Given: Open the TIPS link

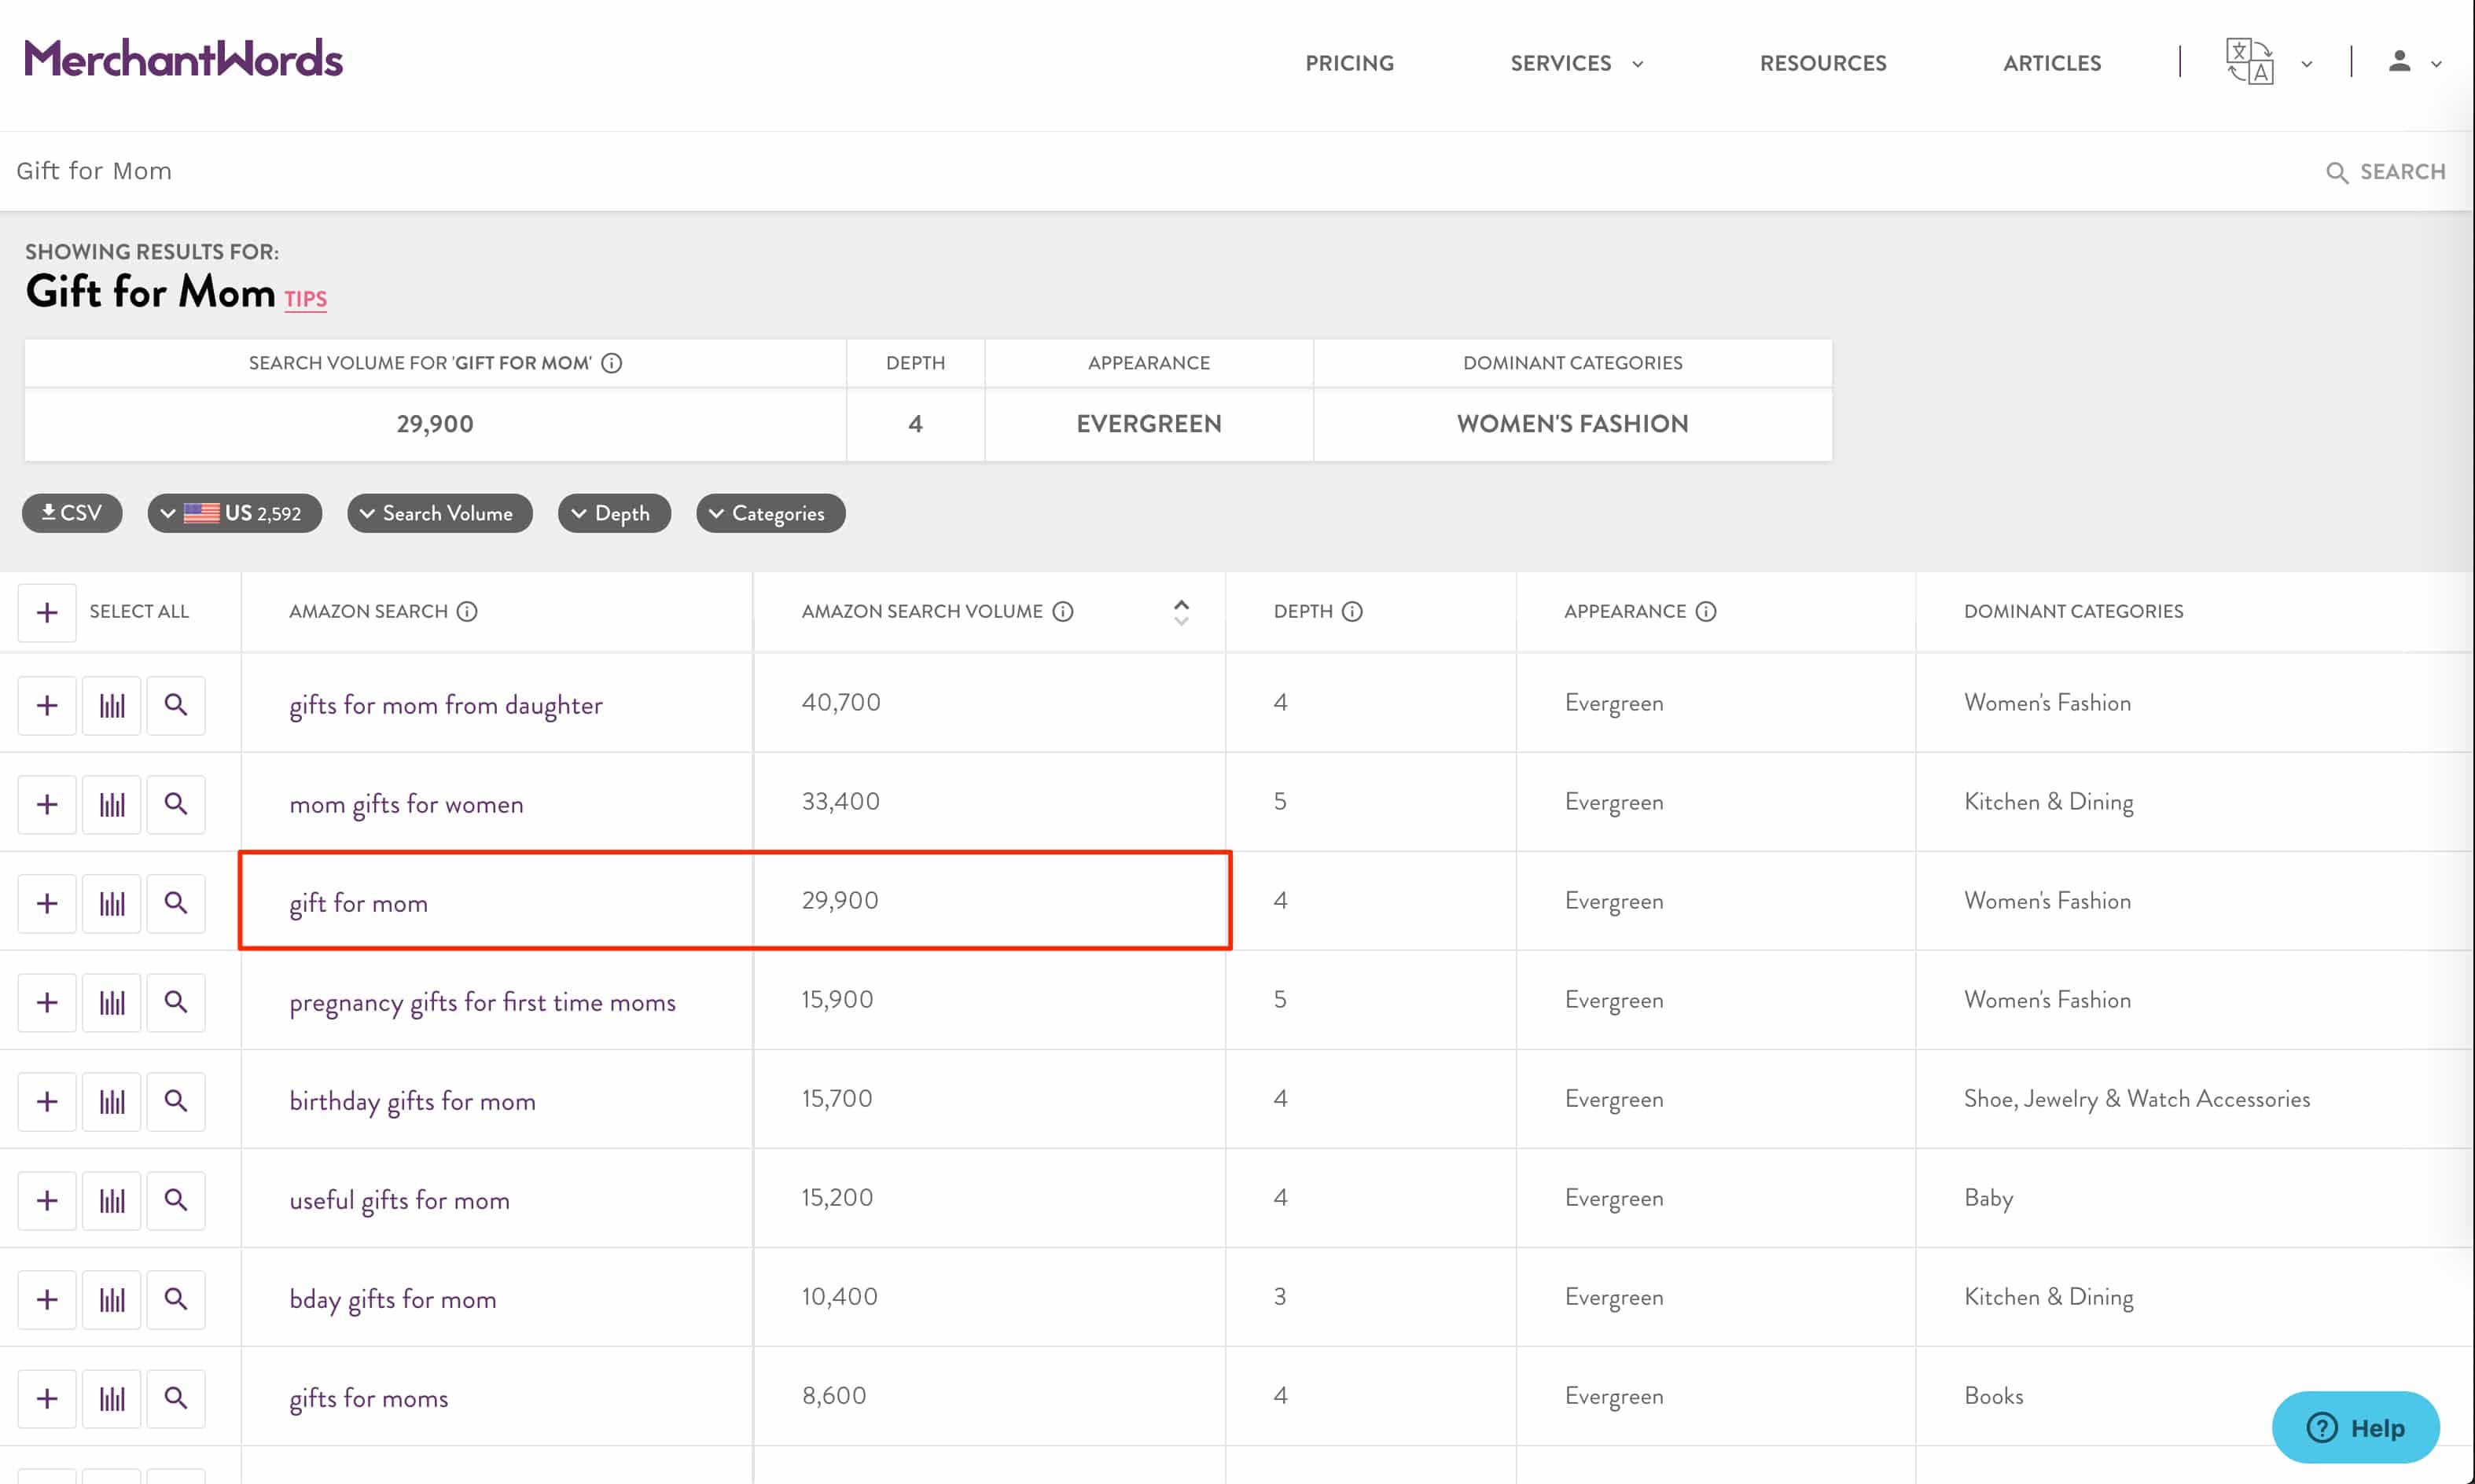Looking at the screenshot, I should 305,299.
